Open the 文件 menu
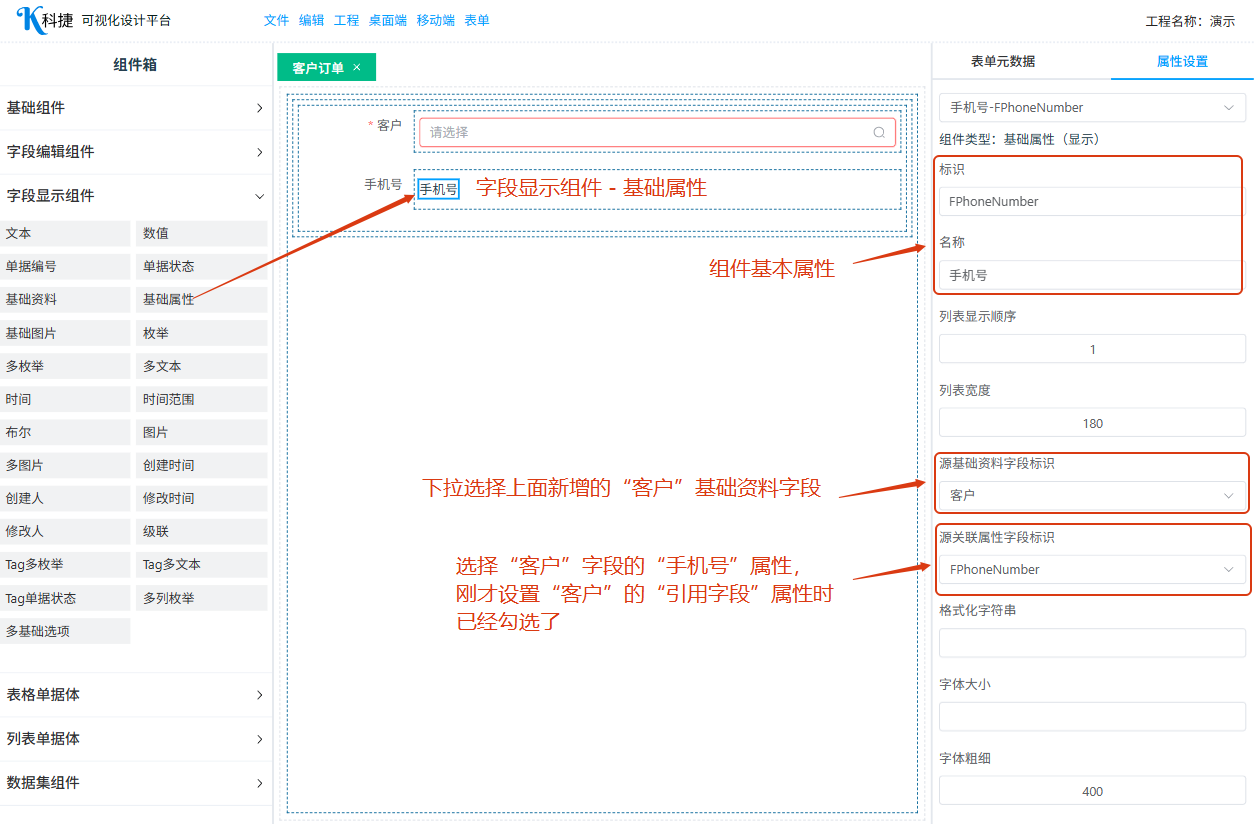The width and height of the screenshot is (1254, 824). click(276, 20)
